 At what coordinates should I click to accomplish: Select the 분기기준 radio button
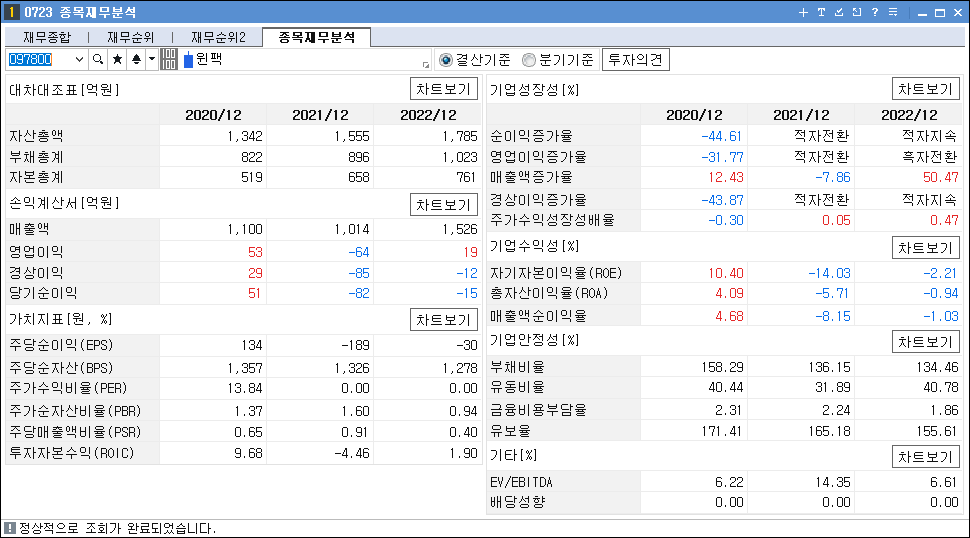click(528, 60)
